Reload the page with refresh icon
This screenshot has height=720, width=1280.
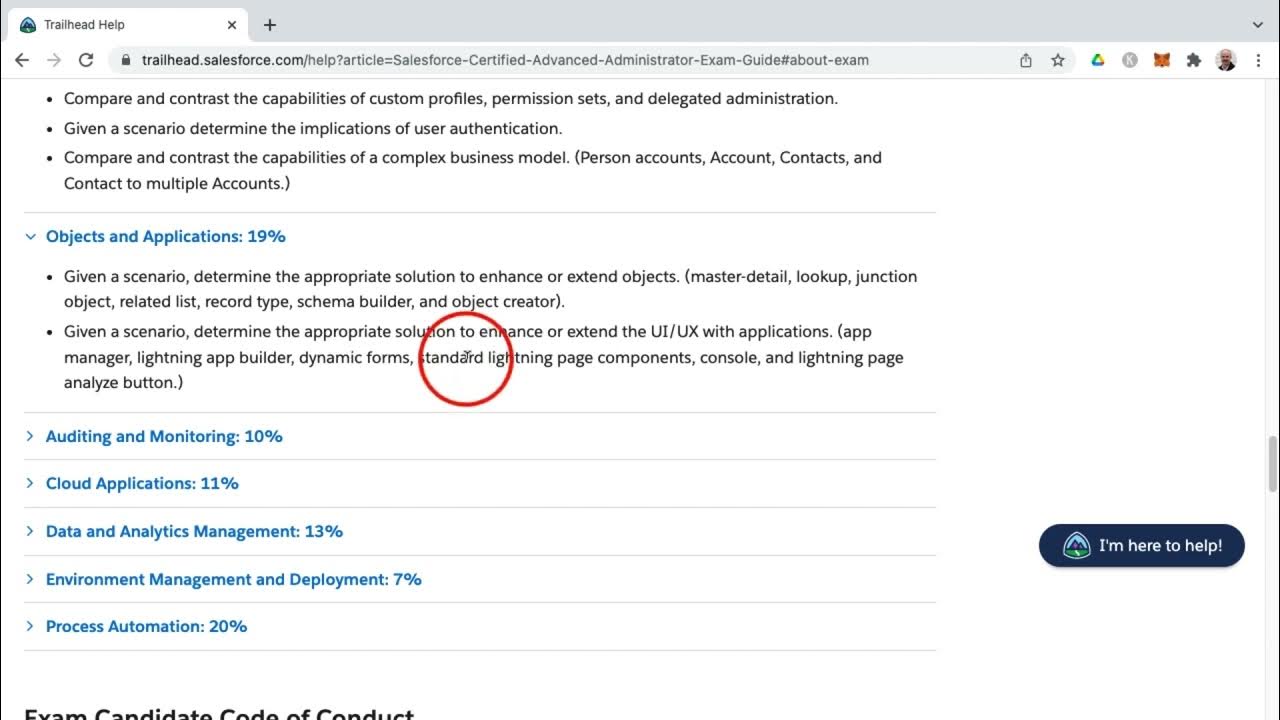click(86, 60)
